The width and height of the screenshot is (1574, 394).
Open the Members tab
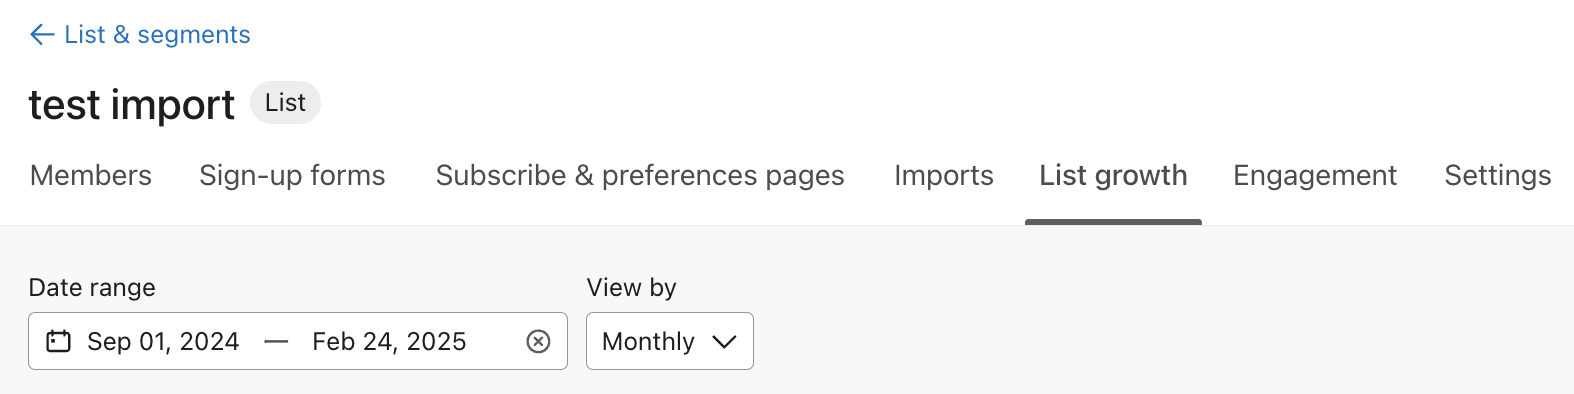coord(91,176)
